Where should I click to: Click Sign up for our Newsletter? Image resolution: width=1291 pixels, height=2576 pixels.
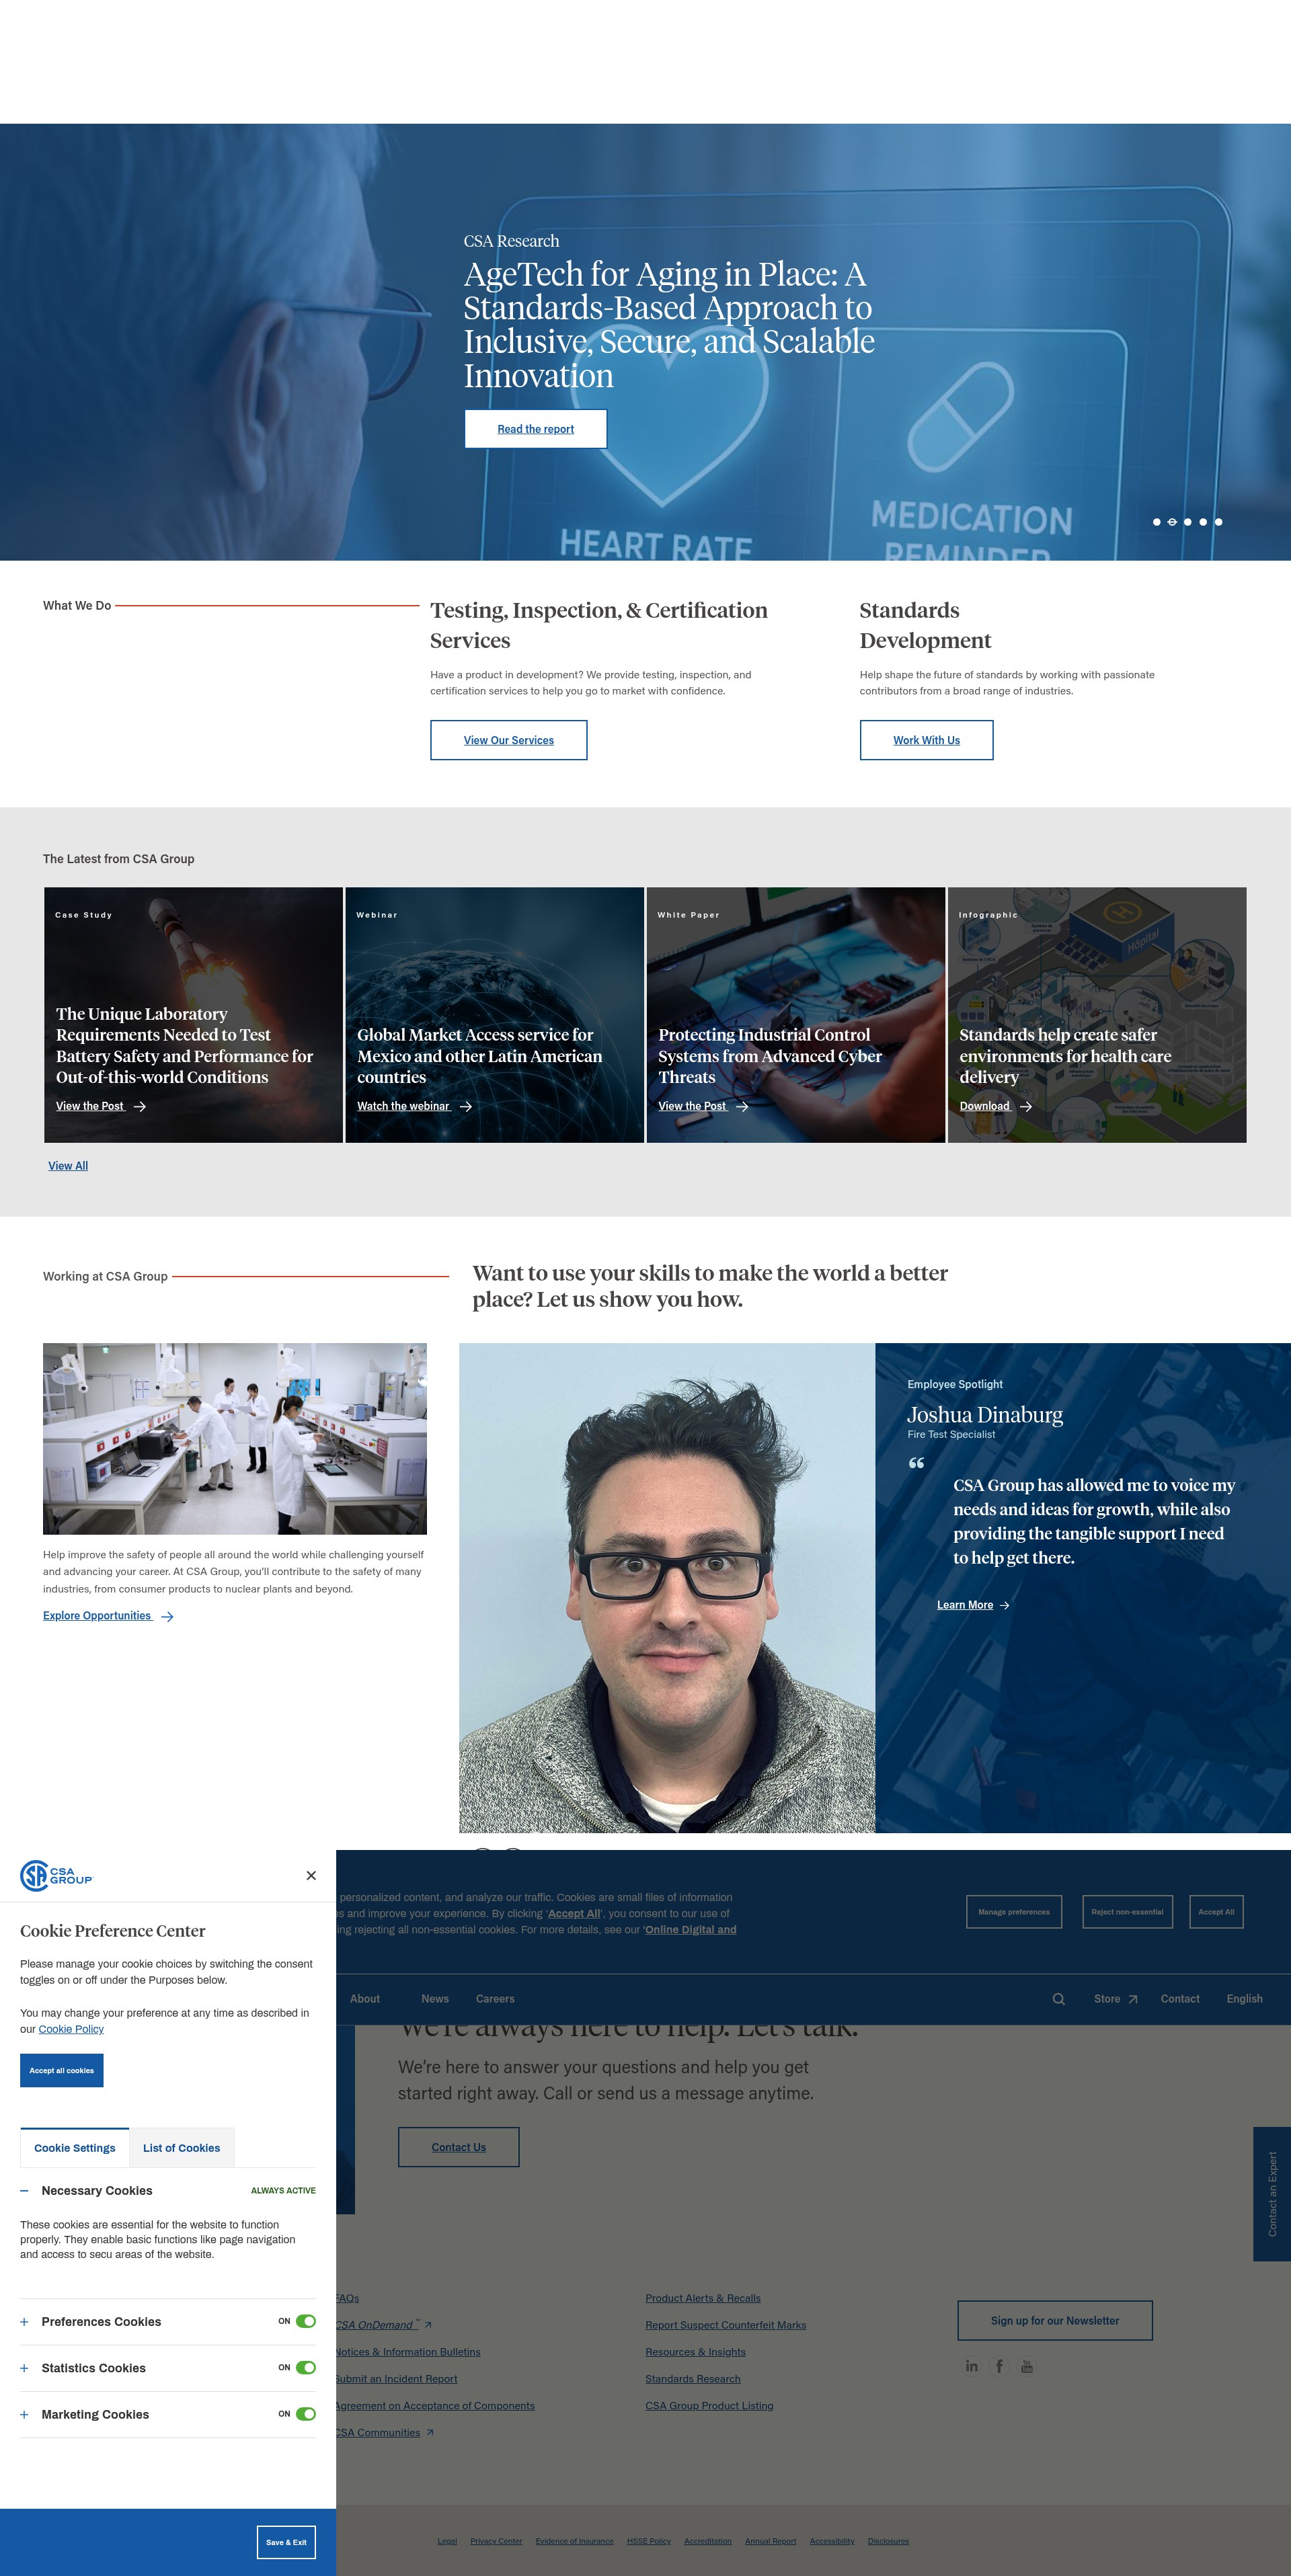(x=1055, y=2320)
